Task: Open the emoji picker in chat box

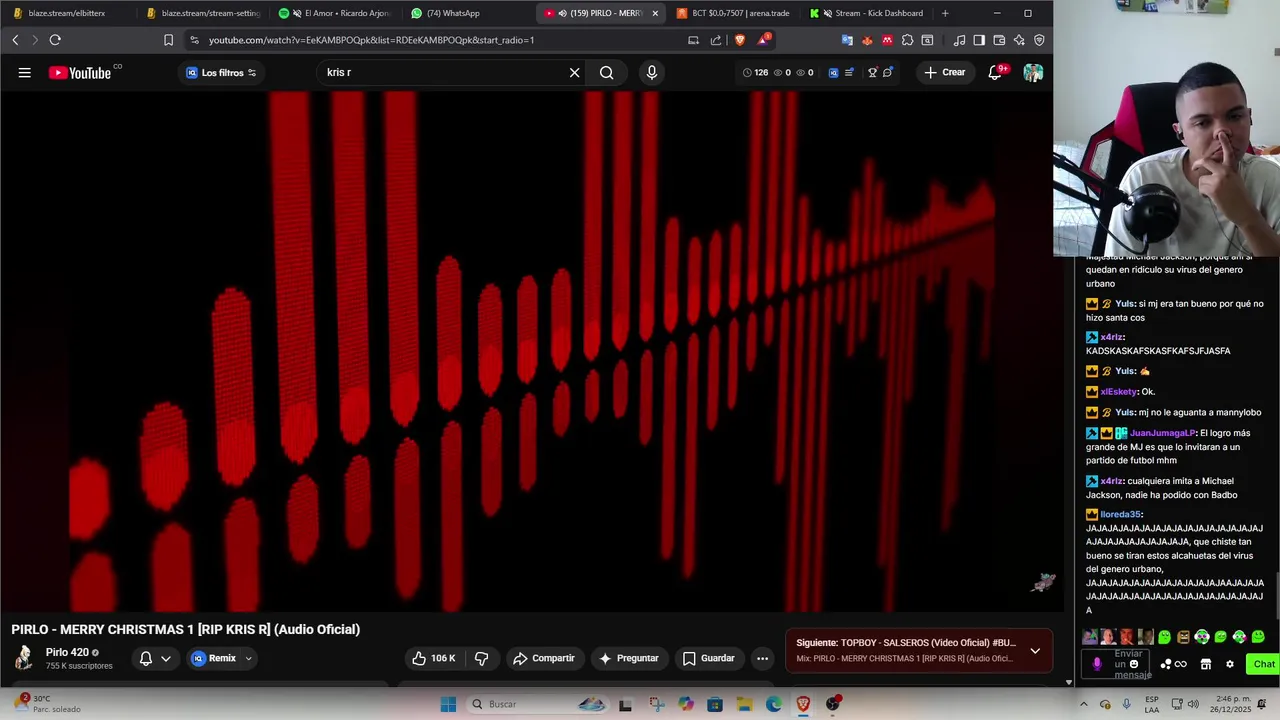Action: click(x=1133, y=664)
